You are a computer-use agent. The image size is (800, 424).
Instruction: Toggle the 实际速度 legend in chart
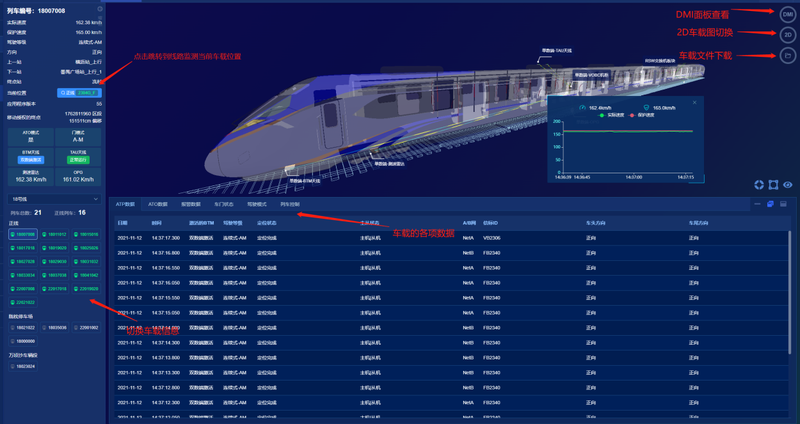click(x=612, y=115)
